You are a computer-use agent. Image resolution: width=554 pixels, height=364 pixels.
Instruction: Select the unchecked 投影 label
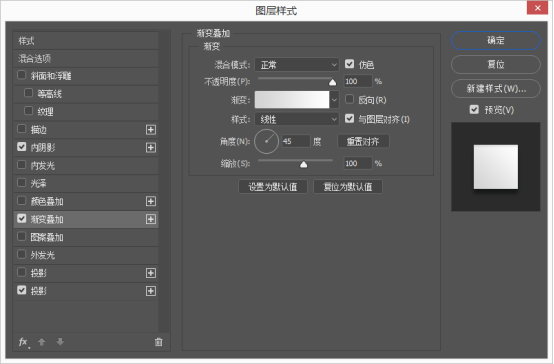39,273
